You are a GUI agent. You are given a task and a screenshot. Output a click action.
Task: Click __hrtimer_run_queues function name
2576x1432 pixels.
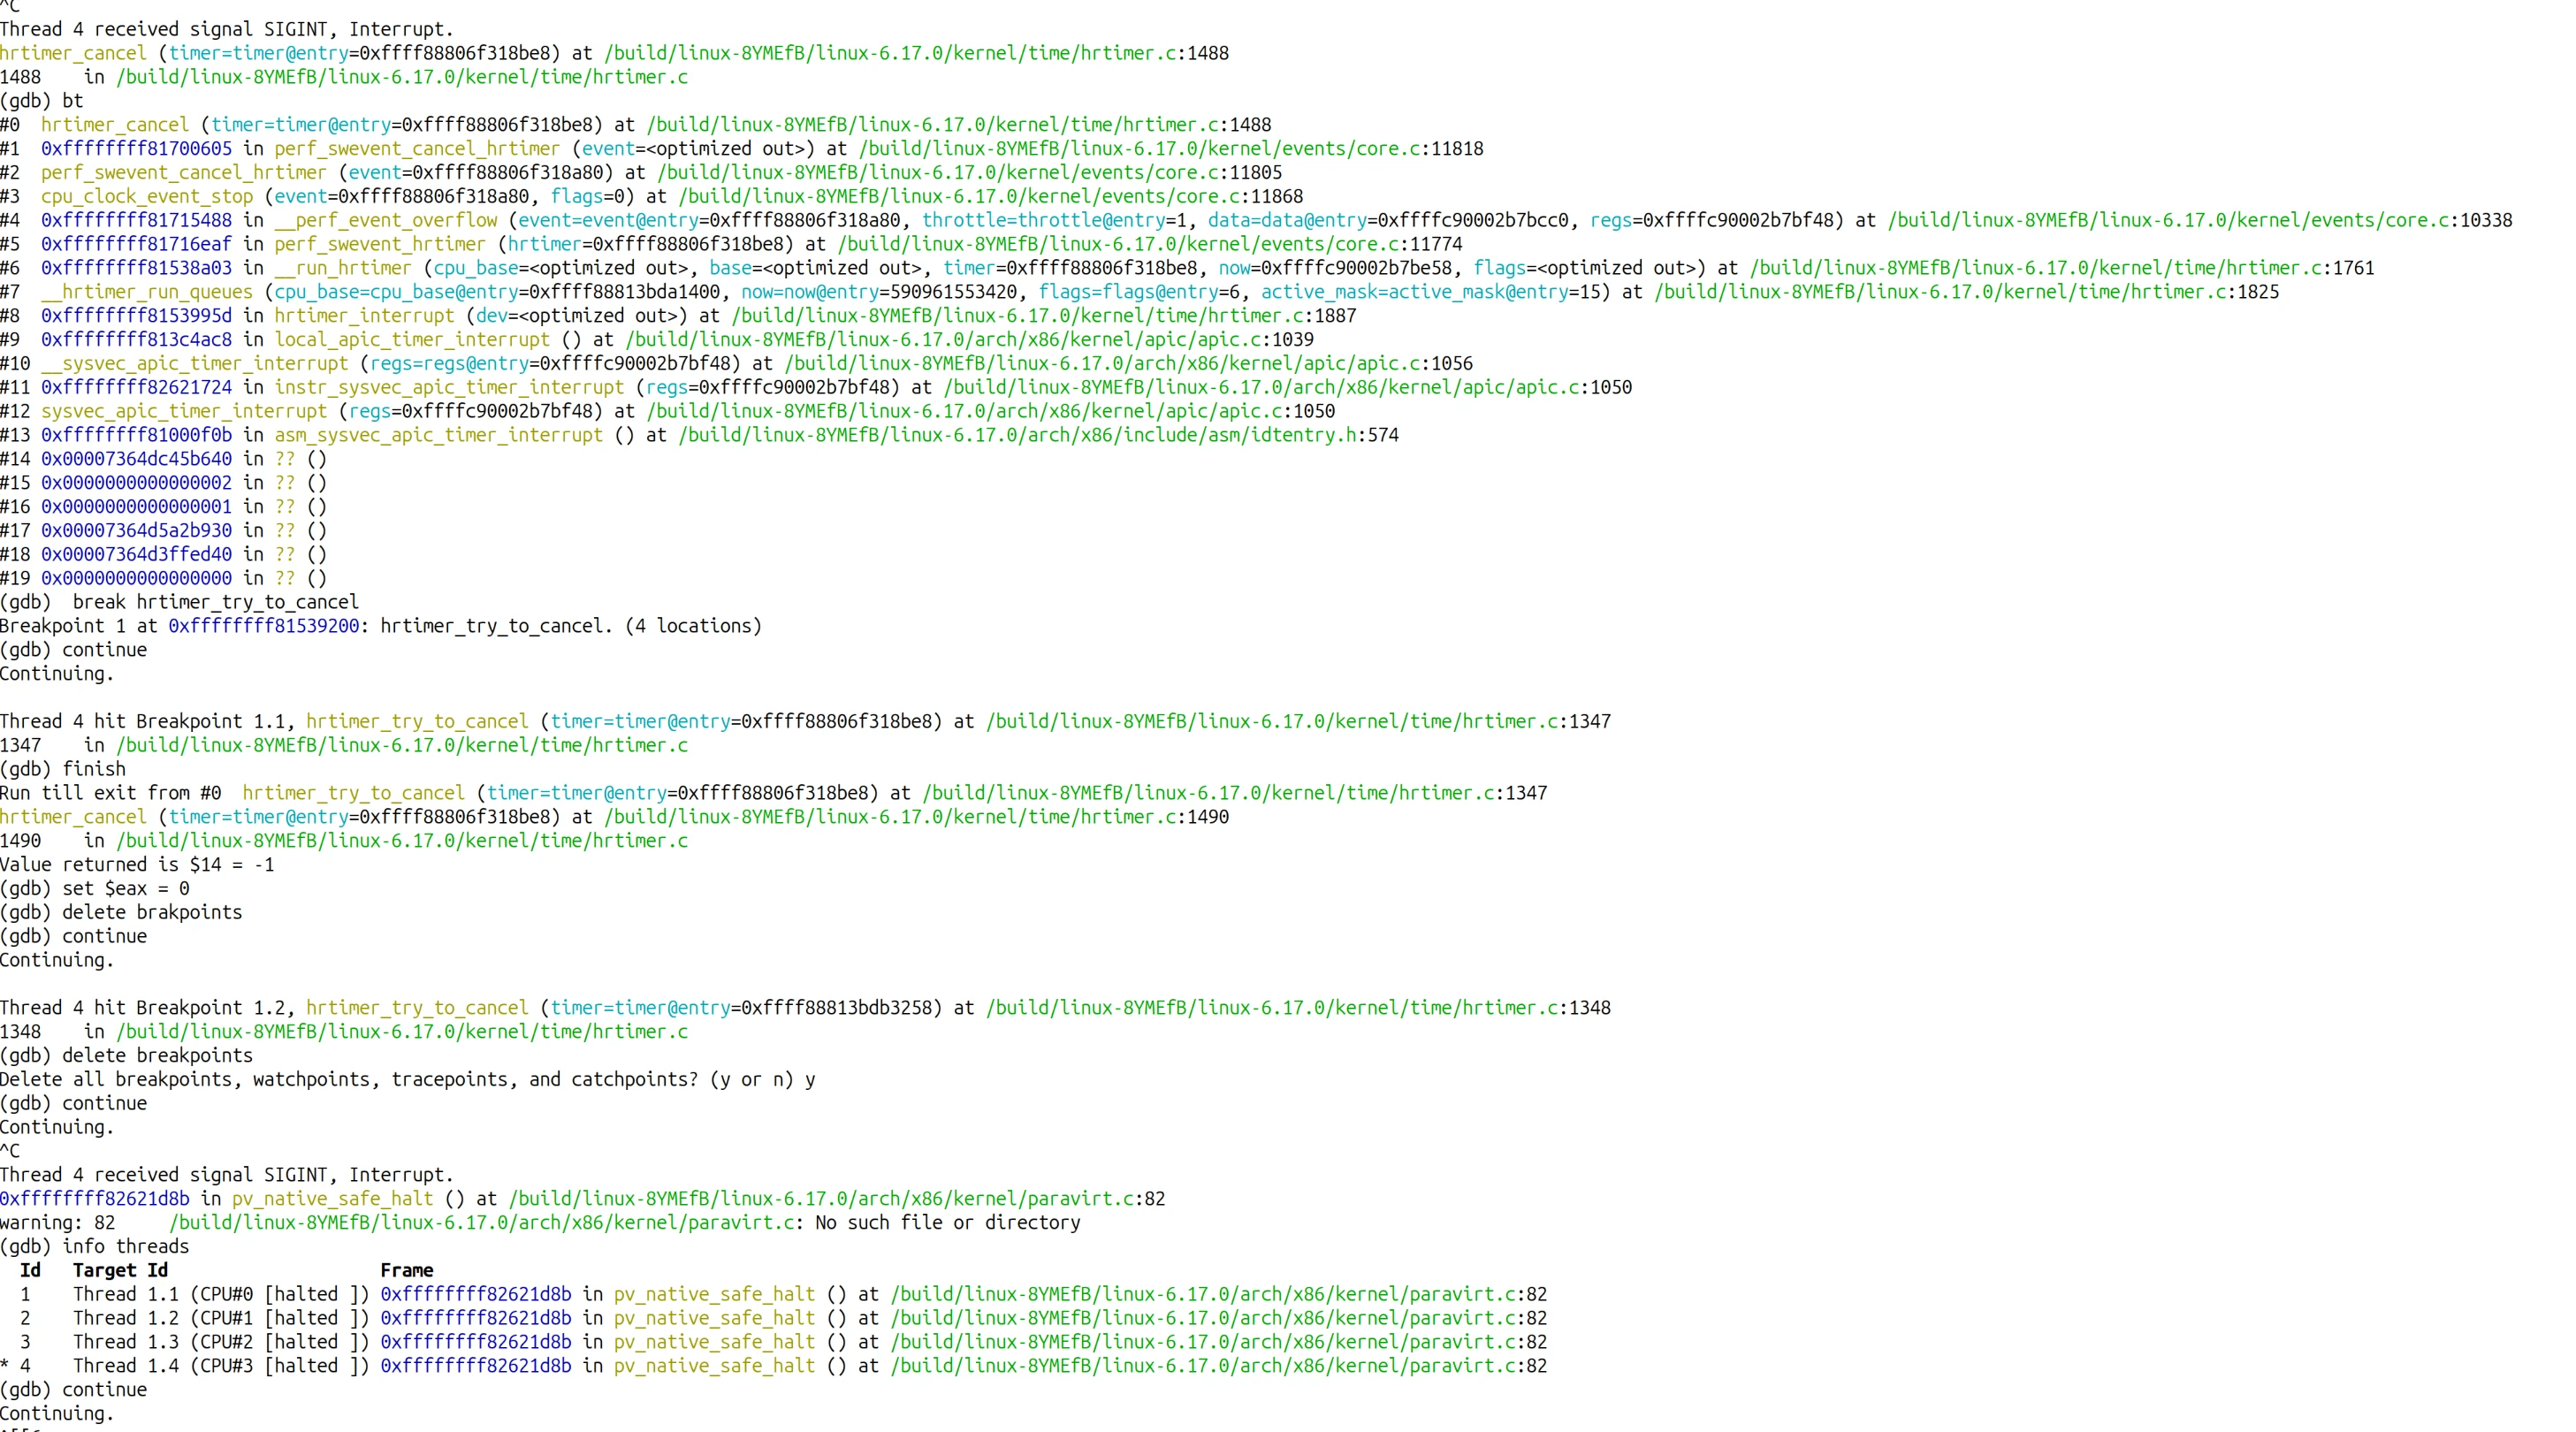pyautogui.click(x=147, y=292)
